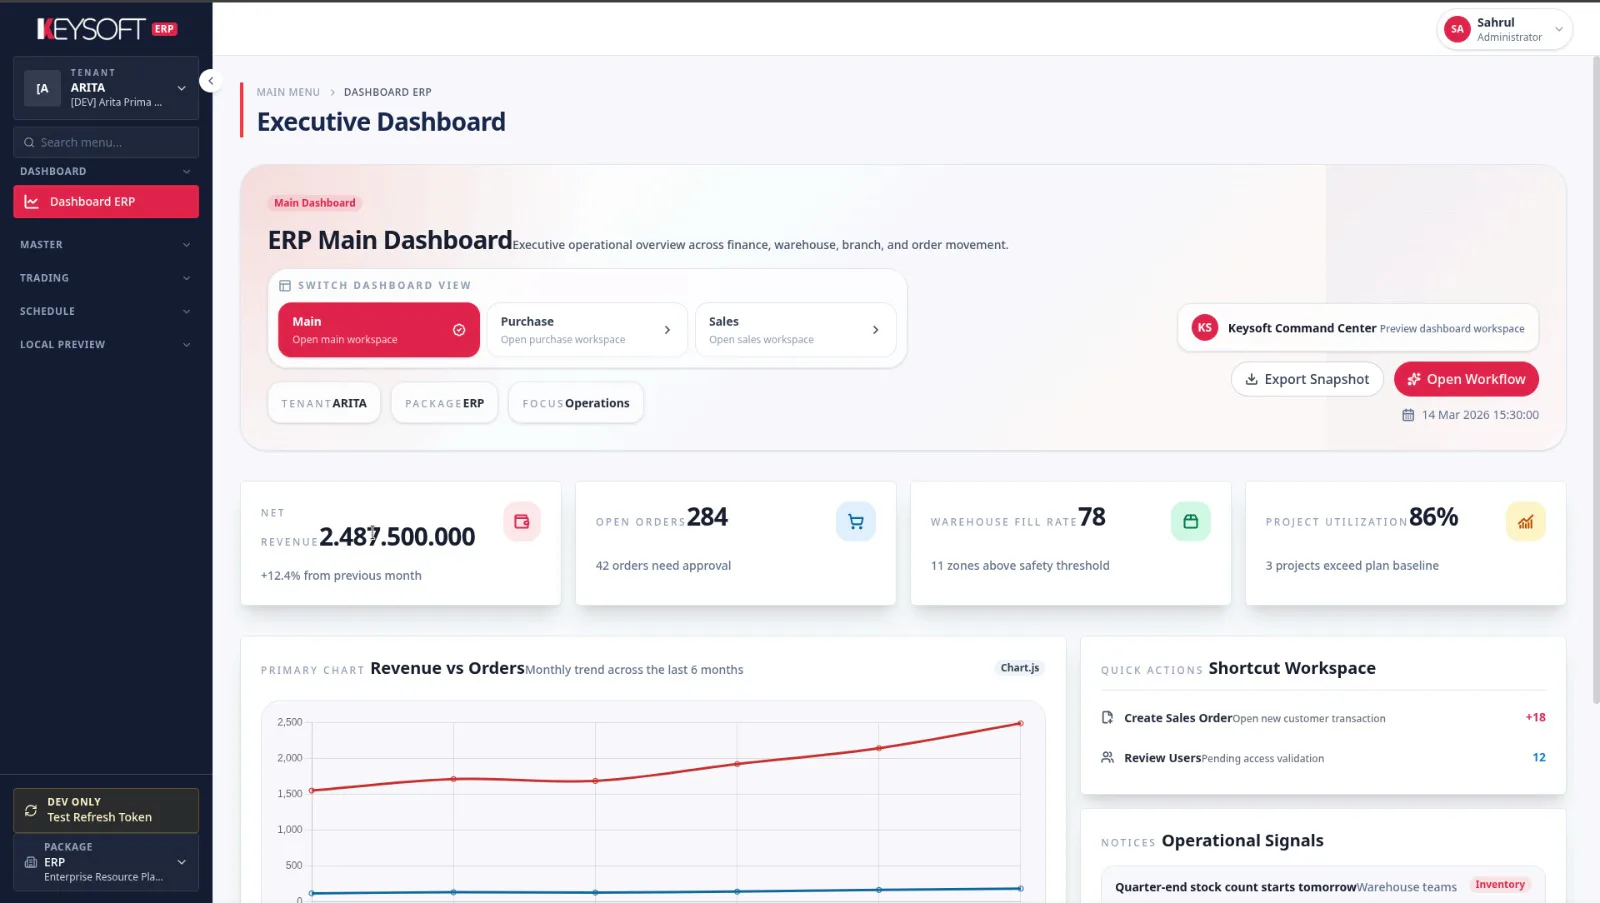Click the Chart.js badge
The width and height of the screenshot is (1600, 903).
(1020, 668)
